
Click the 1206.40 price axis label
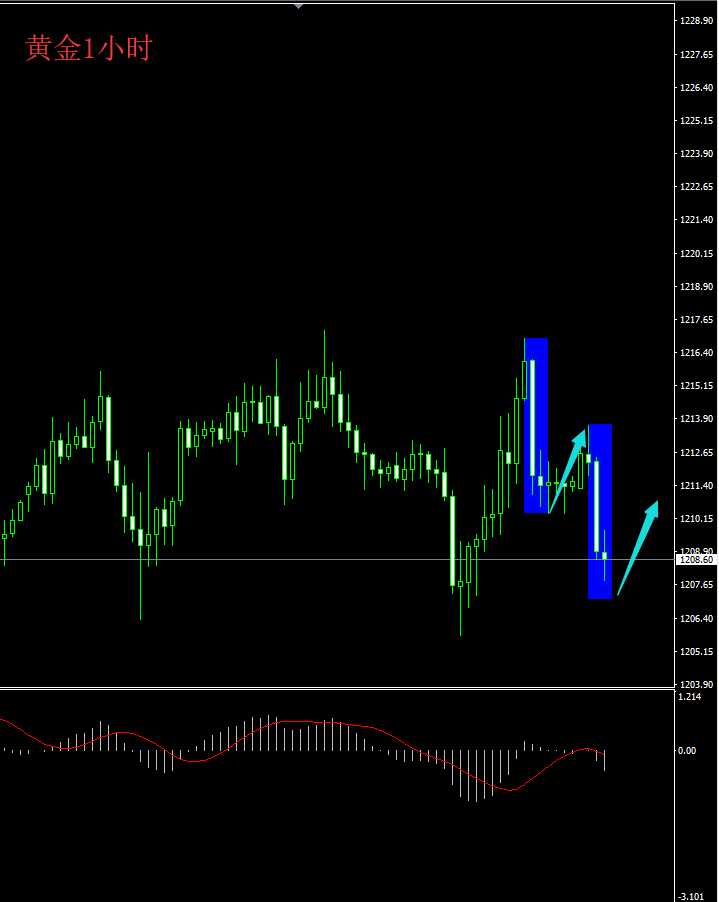(x=697, y=618)
